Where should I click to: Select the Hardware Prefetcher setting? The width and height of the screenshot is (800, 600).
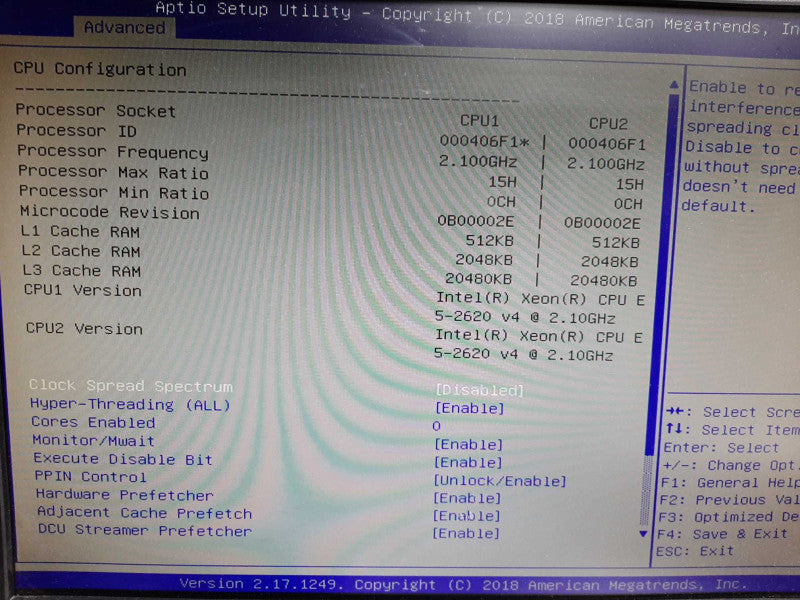pyautogui.click(x=124, y=494)
